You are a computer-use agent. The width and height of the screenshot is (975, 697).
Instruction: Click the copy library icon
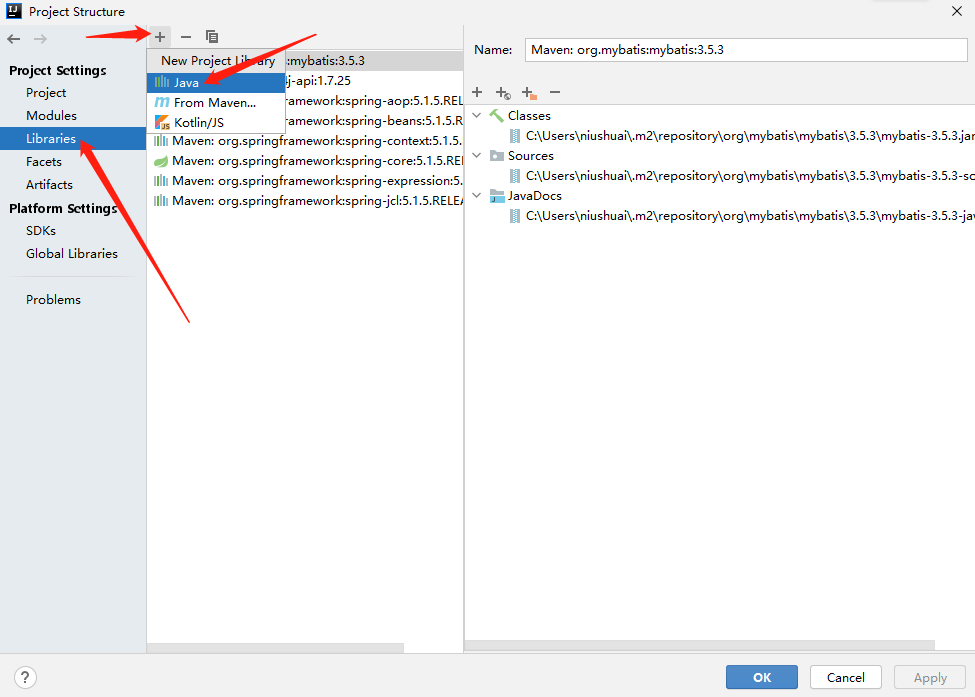[x=212, y=37]
